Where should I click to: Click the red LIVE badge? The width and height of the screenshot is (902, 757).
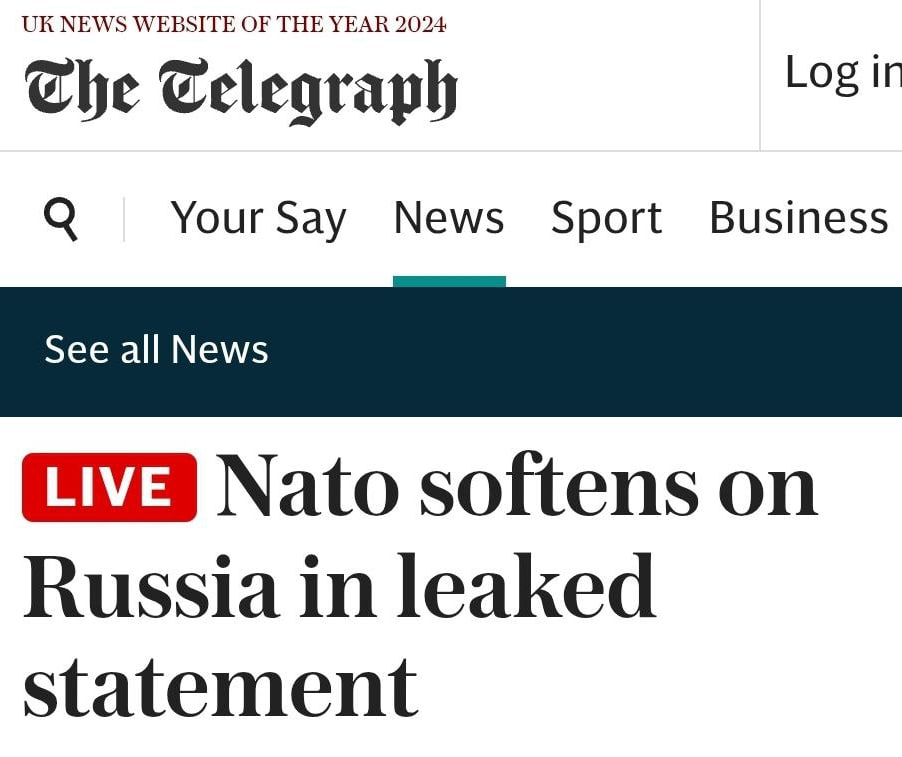(109, 487)
